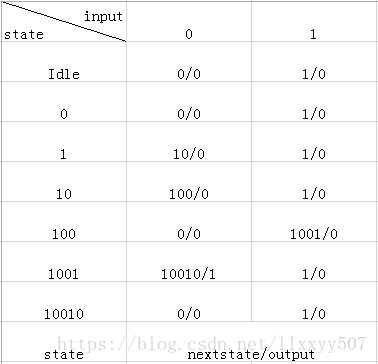Select the 10010/1 output cell
The width and height of the screenshot is (378, 364).
tap(189, 262)
